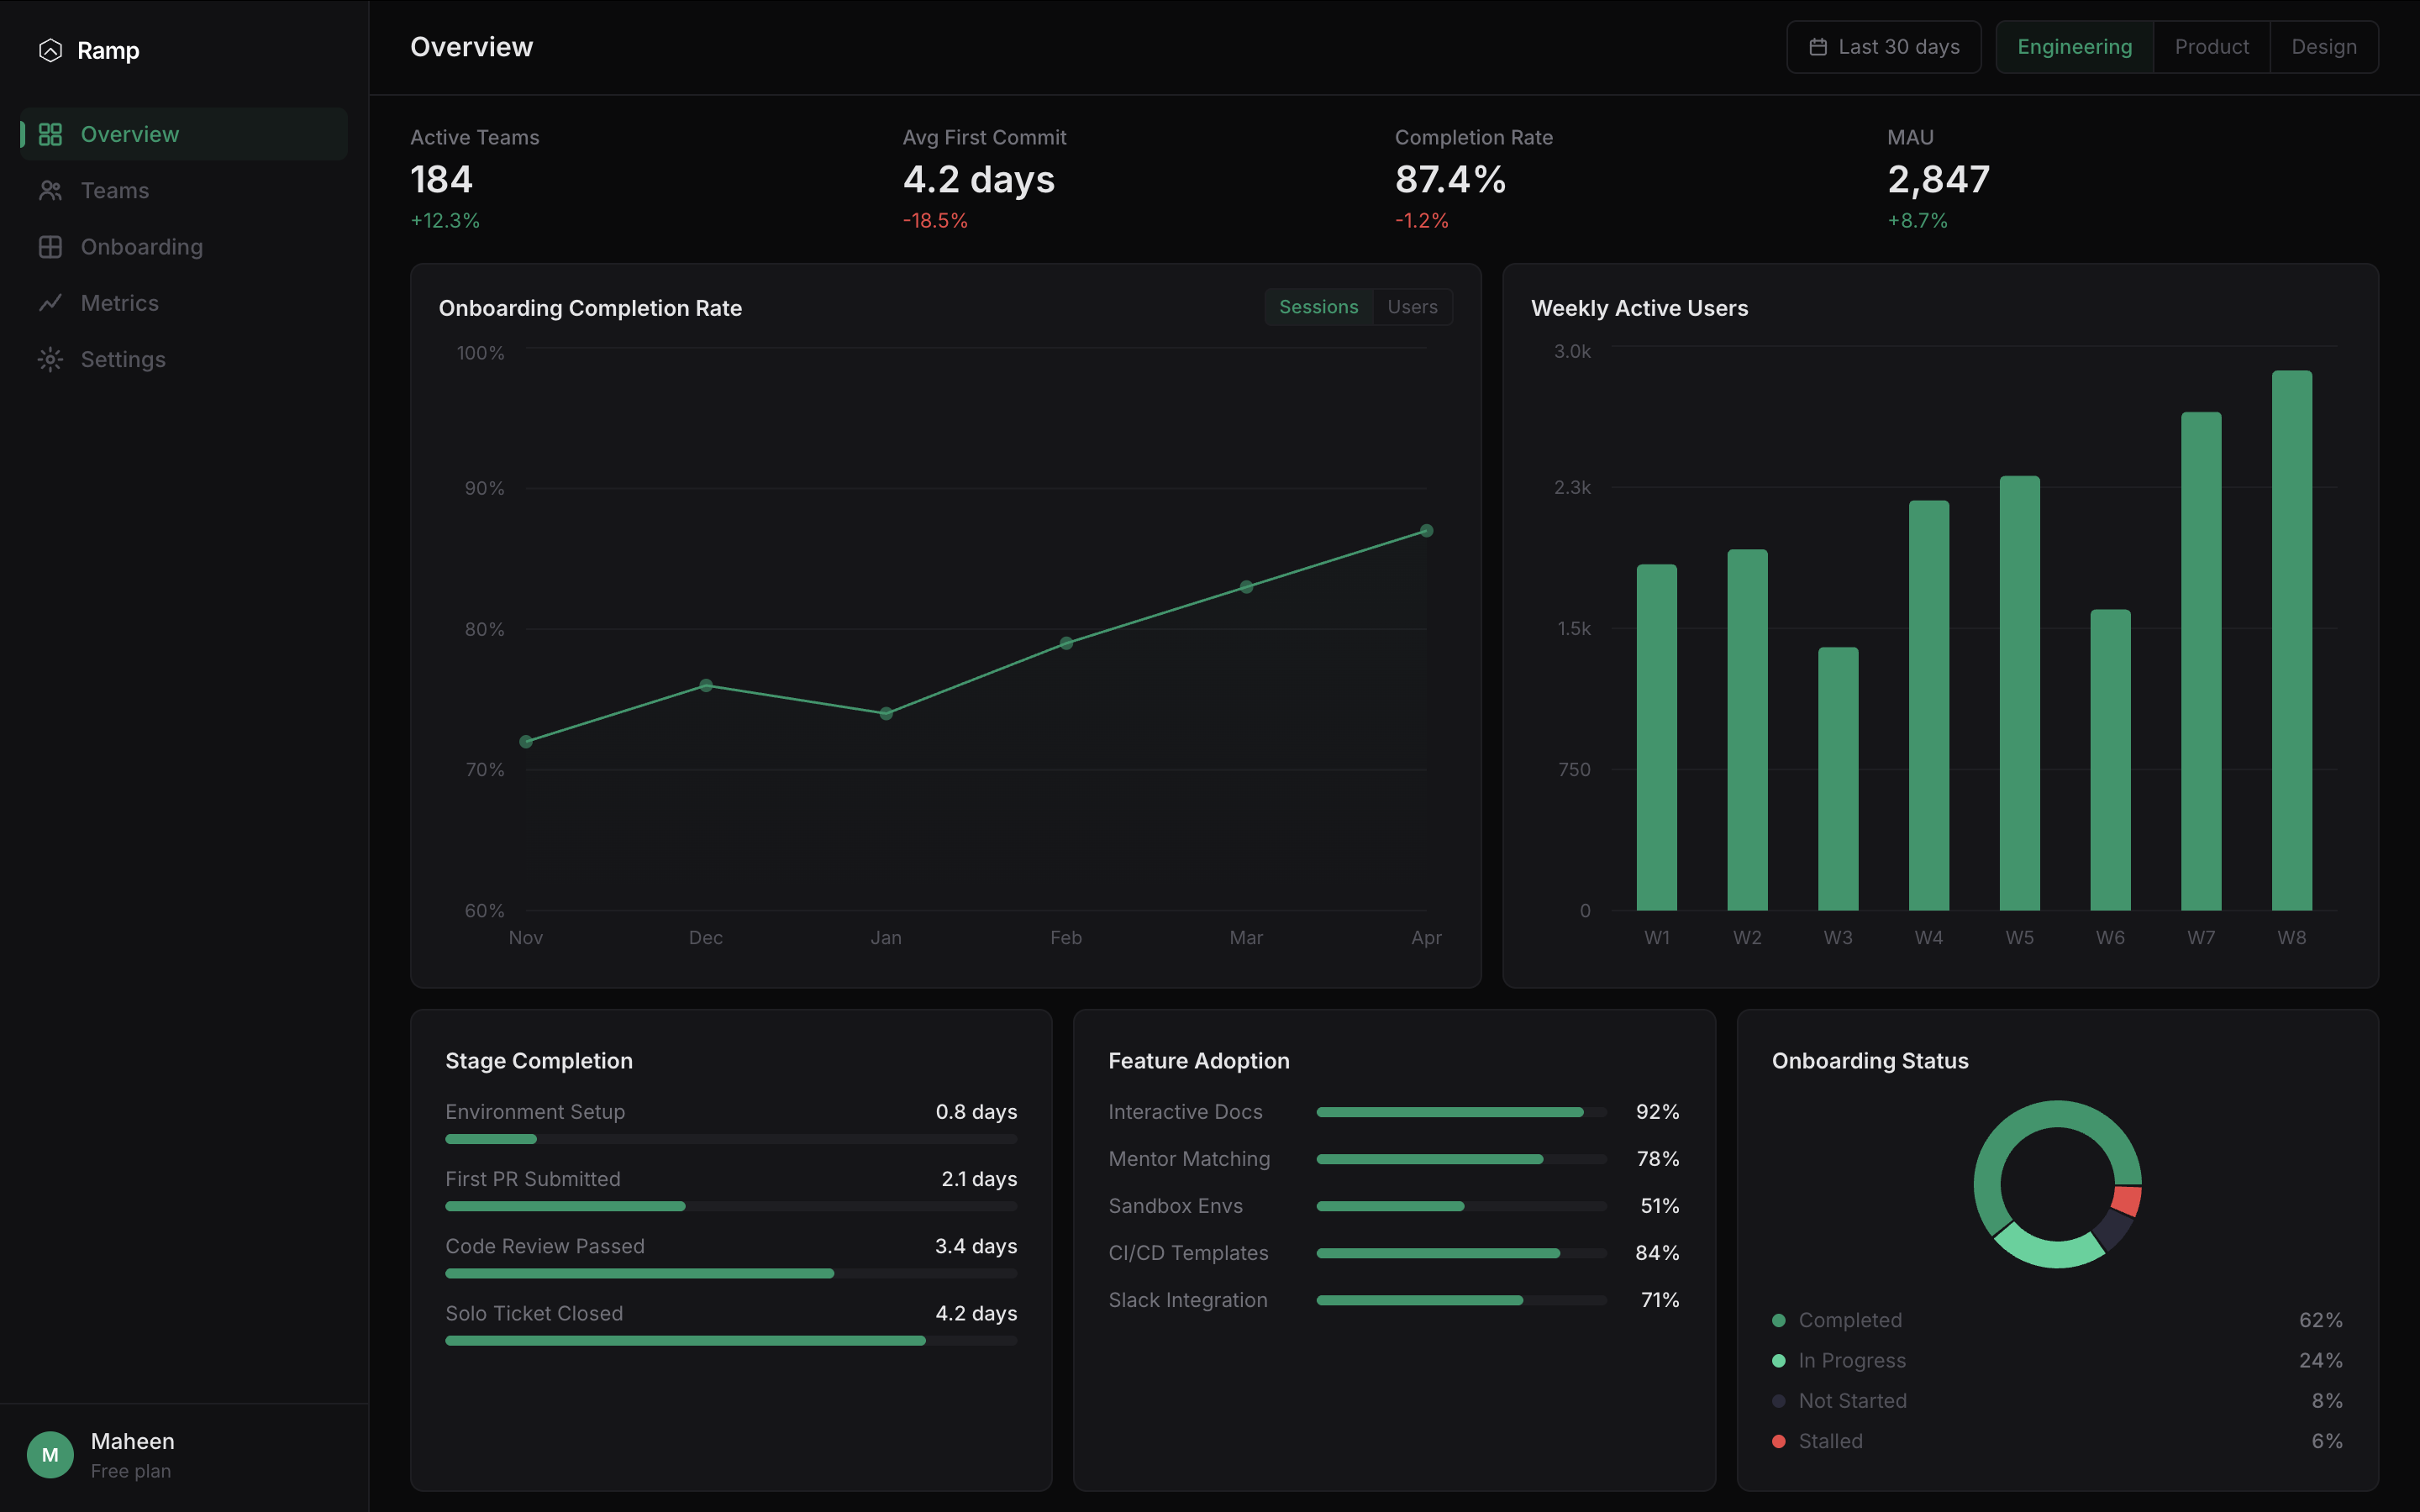Click the Teams people icon
The image size is (2420, 1512).
(x=50, y=190)
